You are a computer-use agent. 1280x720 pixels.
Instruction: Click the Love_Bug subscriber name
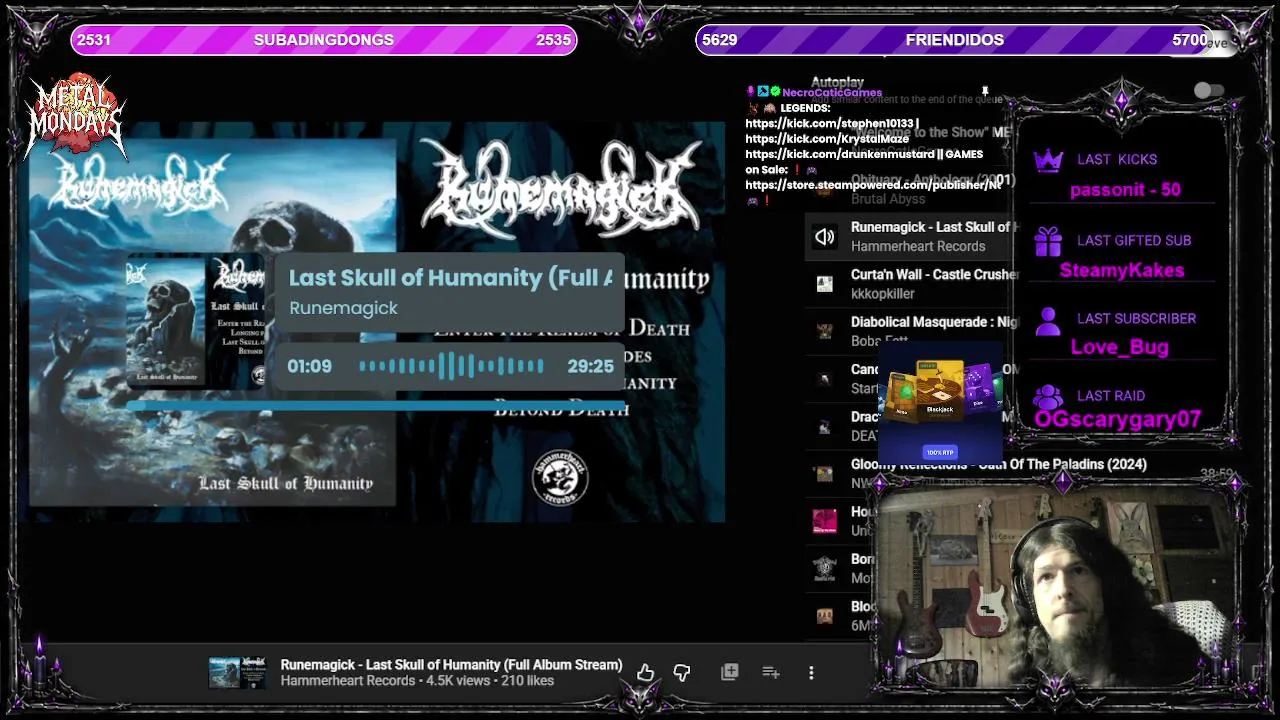(x=1120, y=347)
